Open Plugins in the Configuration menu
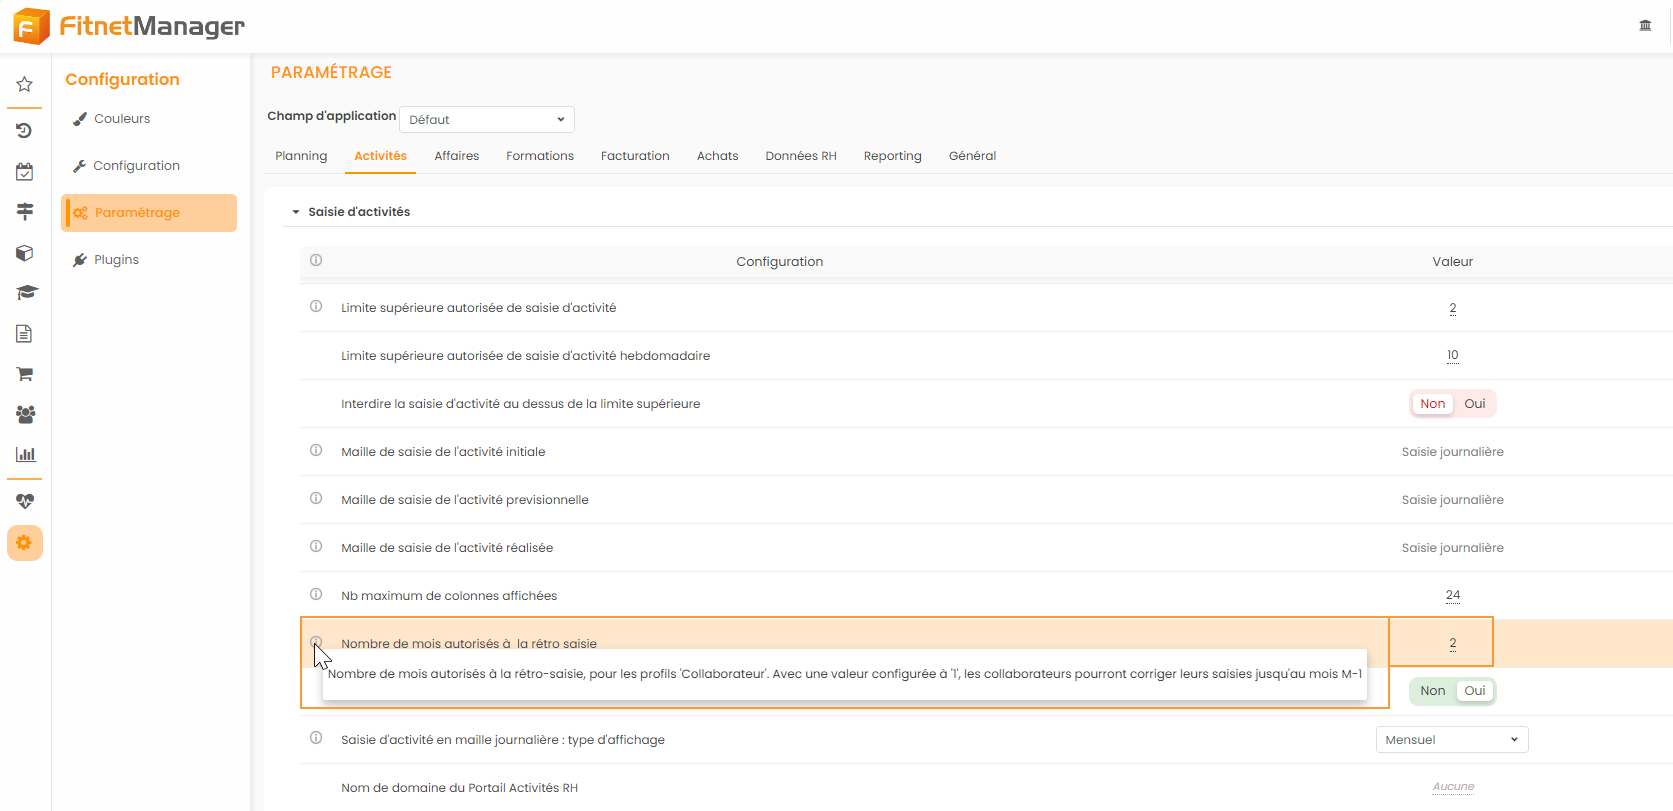 (x=116, y=260)
